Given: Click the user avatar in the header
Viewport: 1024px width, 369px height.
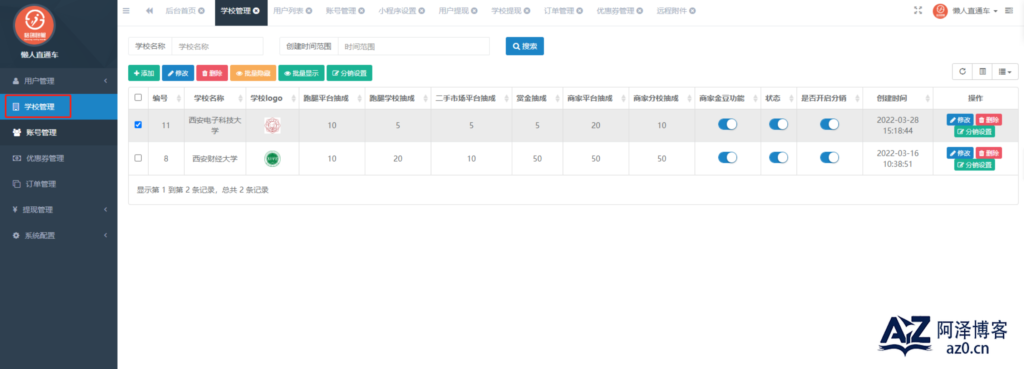Looking at the screenshot, I should [x=940, y=11].
